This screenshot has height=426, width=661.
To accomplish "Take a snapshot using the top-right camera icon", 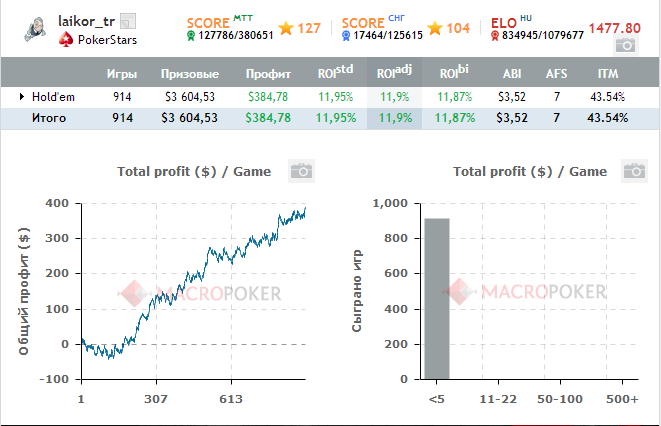I will [625, 45].
